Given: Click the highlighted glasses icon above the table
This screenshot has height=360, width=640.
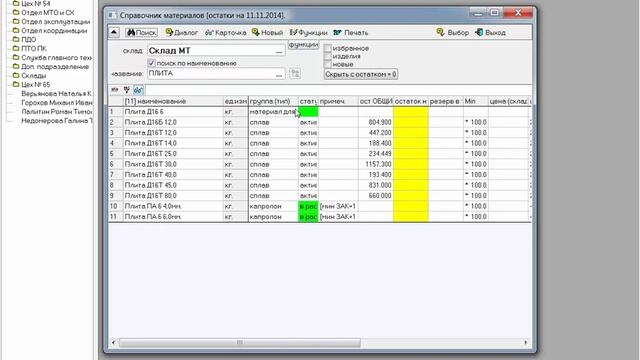Looking at the screenshot, I should tap(138, 90).
